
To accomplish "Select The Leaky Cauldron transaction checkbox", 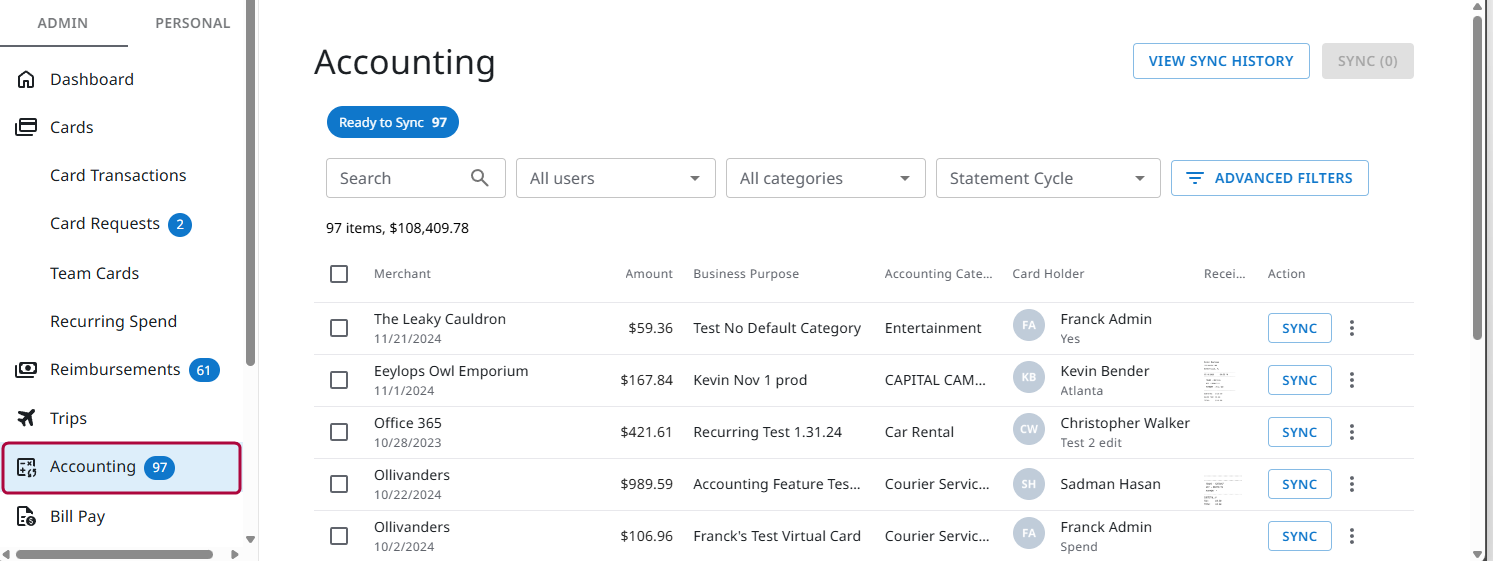I will click(339, 328).
